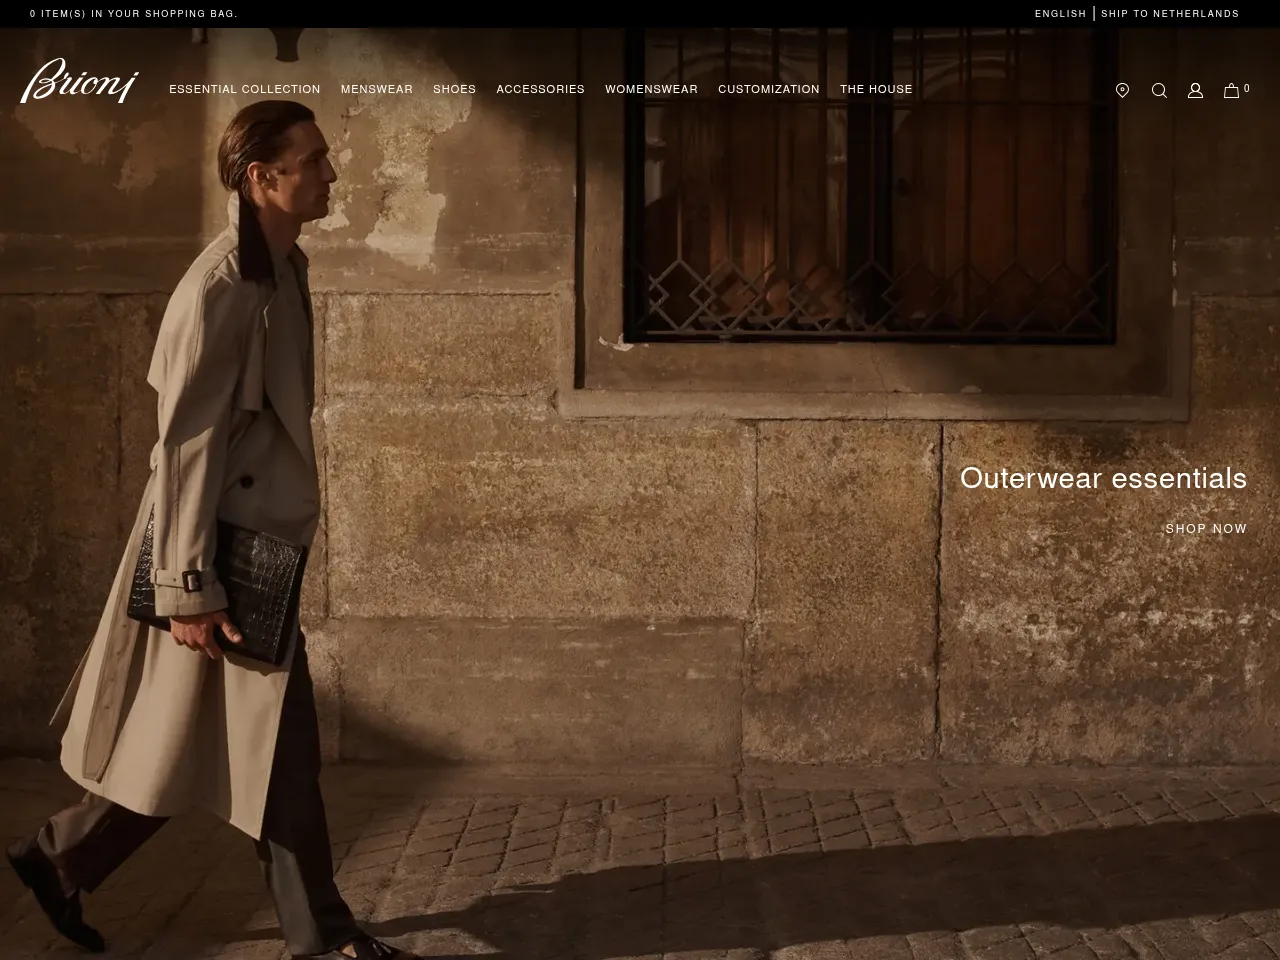The height and width of the screenshot is (960, 1280).
Task: Change SHIP TO NETHERLANDS country setting
Action: click(1170, 13)
